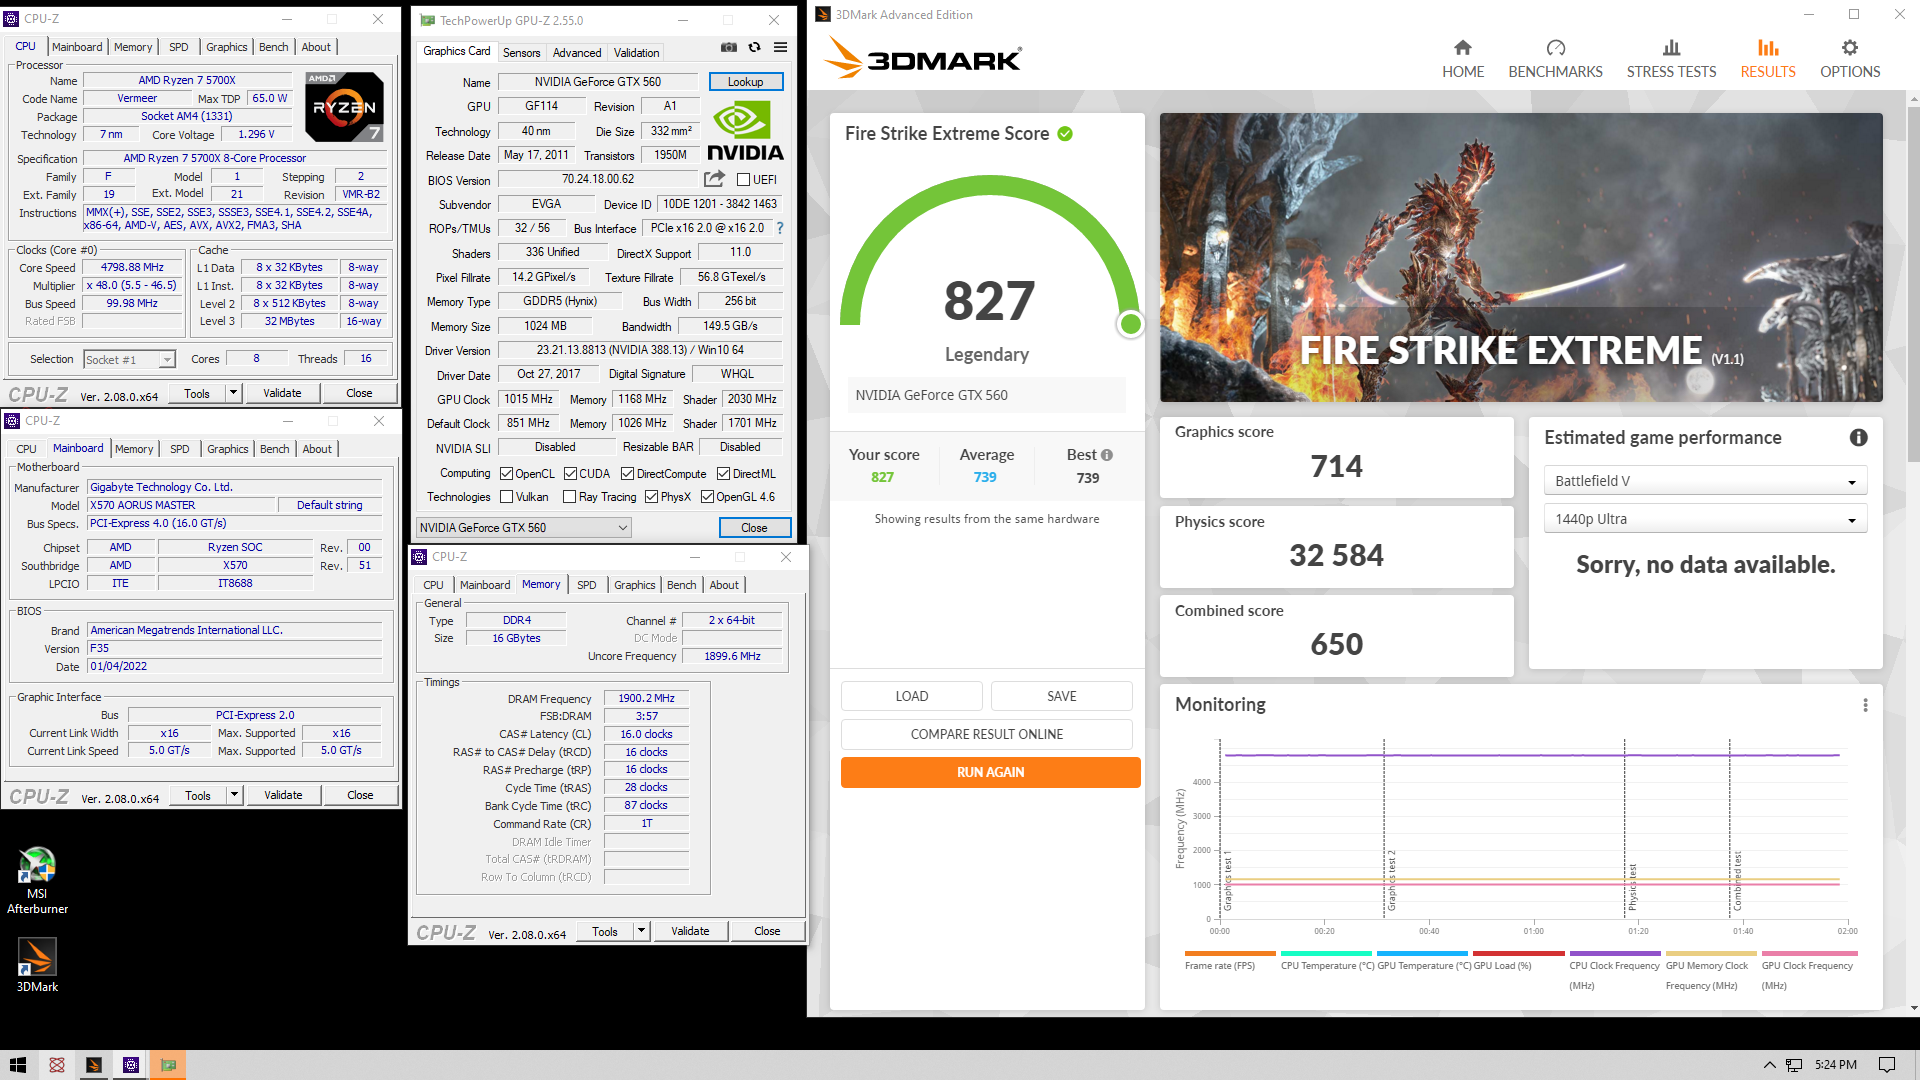This screenshot has height=1080, width=1920.
Task: Toggle the OpenCL checkbox
Action: point(506,474)
